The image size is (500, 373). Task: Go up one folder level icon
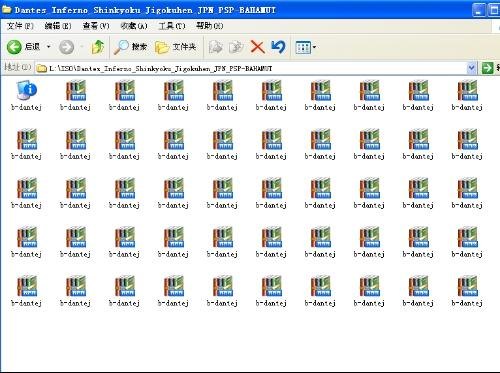[x=98, y=47]
